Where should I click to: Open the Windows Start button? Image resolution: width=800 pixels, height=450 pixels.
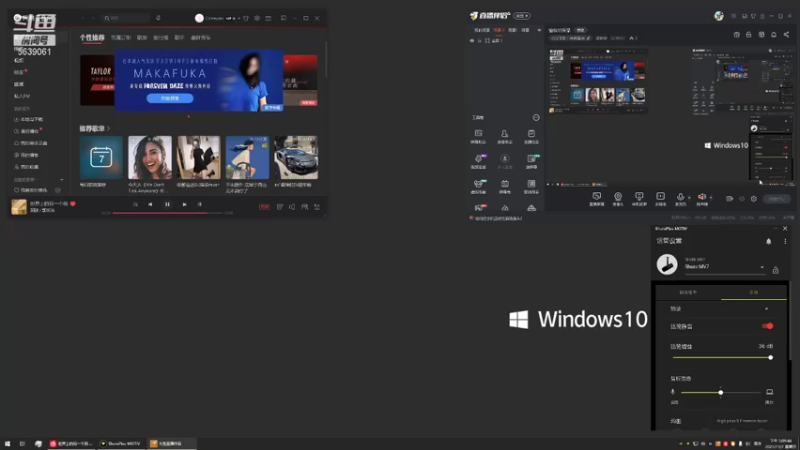click(7, 444)
